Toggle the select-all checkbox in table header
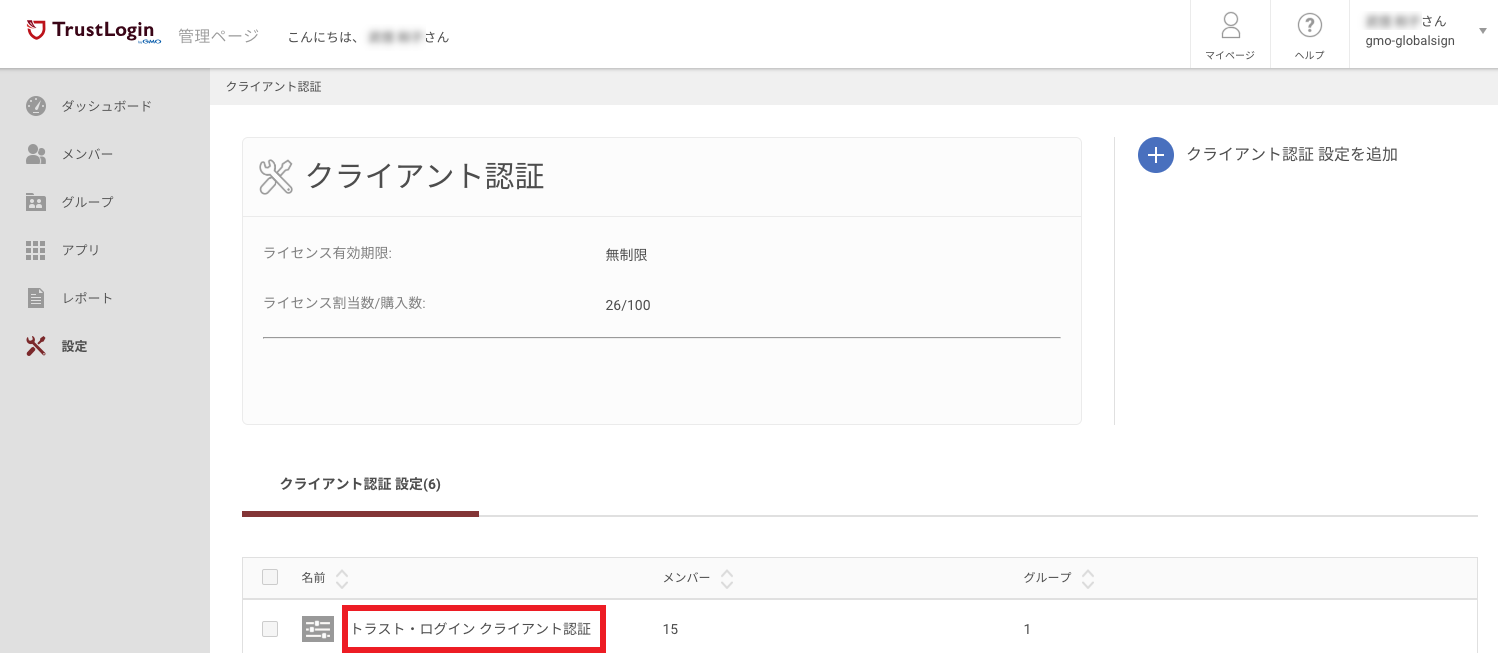1498x653 pixels. [270, 577]
